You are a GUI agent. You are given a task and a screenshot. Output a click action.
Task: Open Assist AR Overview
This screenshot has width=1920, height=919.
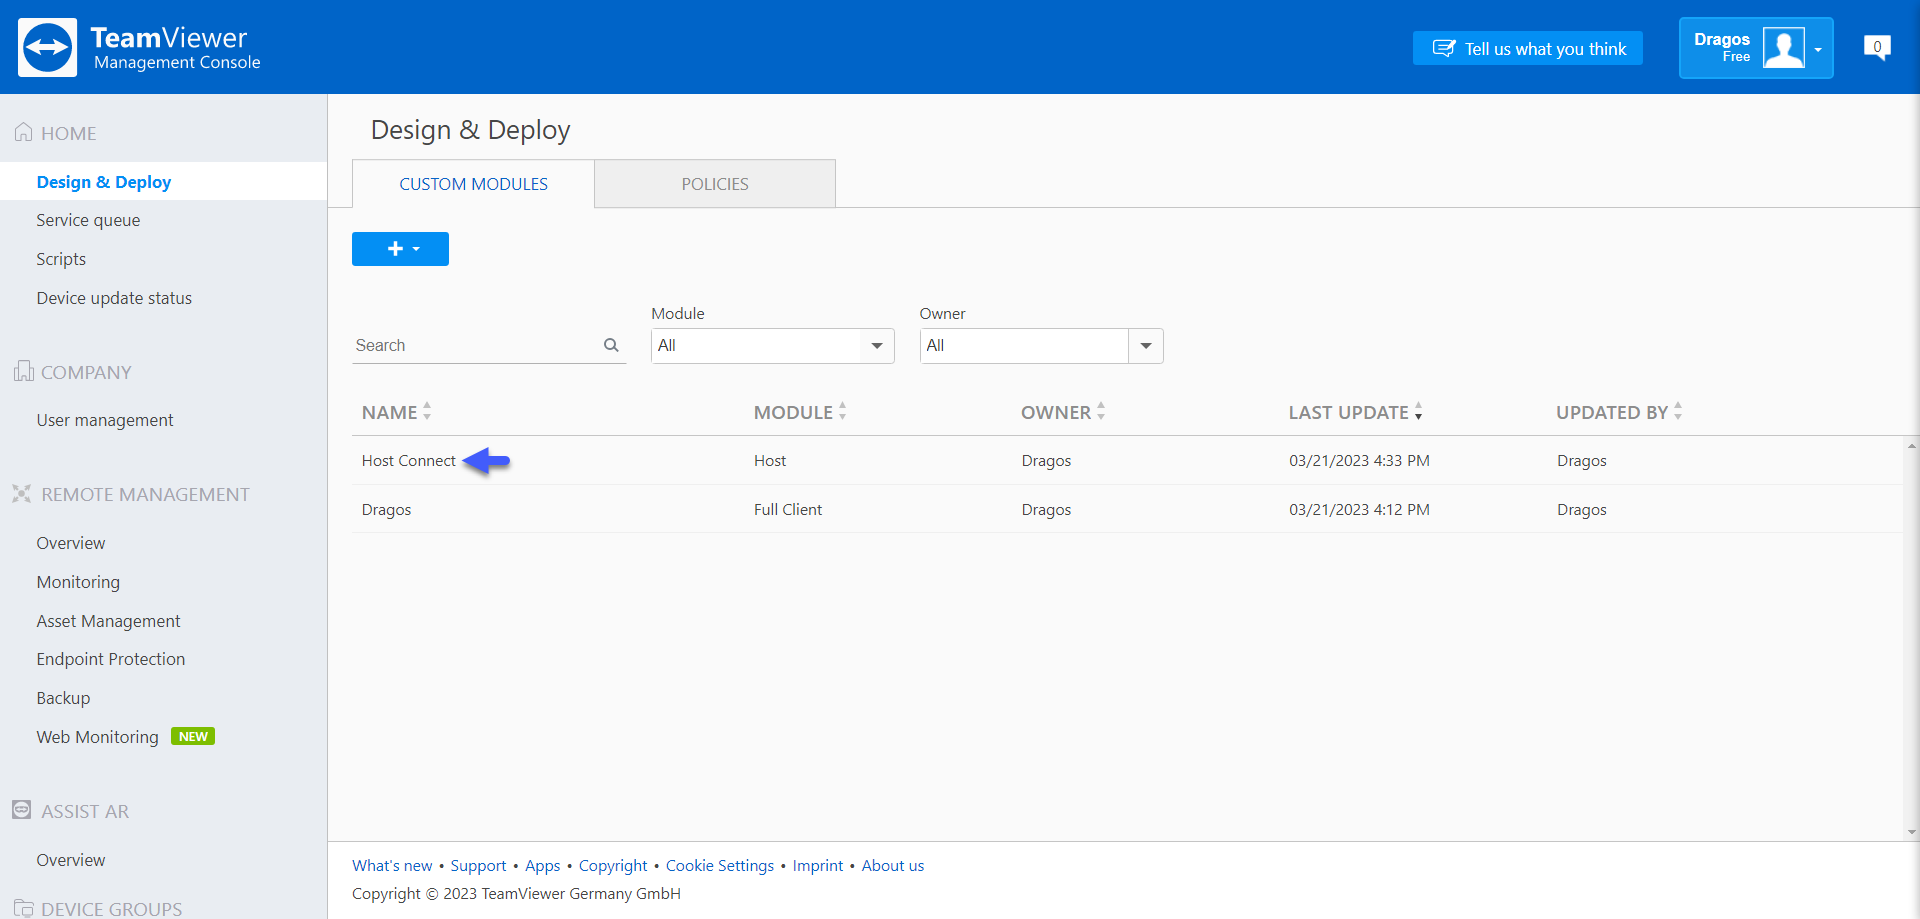[x=71, y=860]
